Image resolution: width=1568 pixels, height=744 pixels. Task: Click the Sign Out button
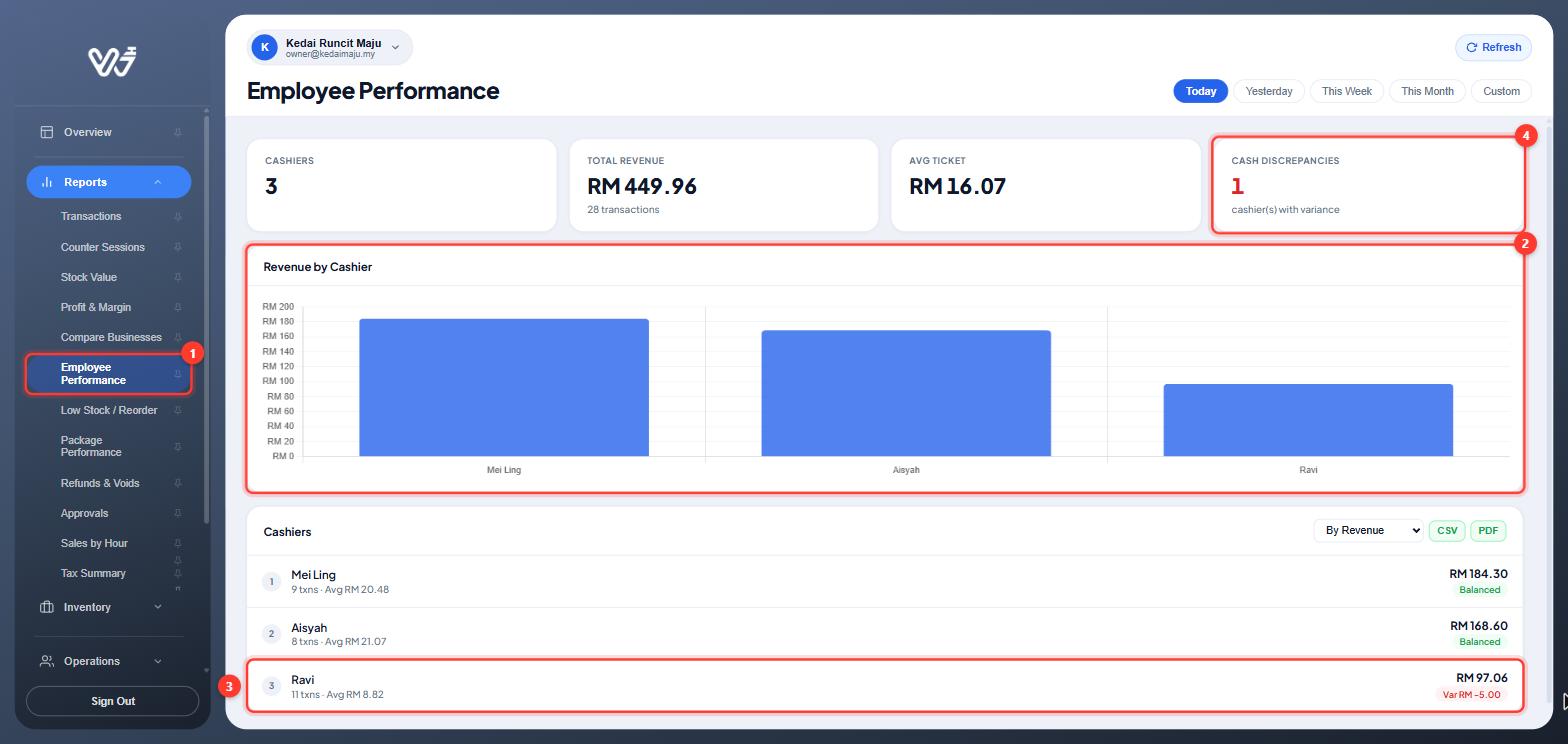tap(113, 701)
